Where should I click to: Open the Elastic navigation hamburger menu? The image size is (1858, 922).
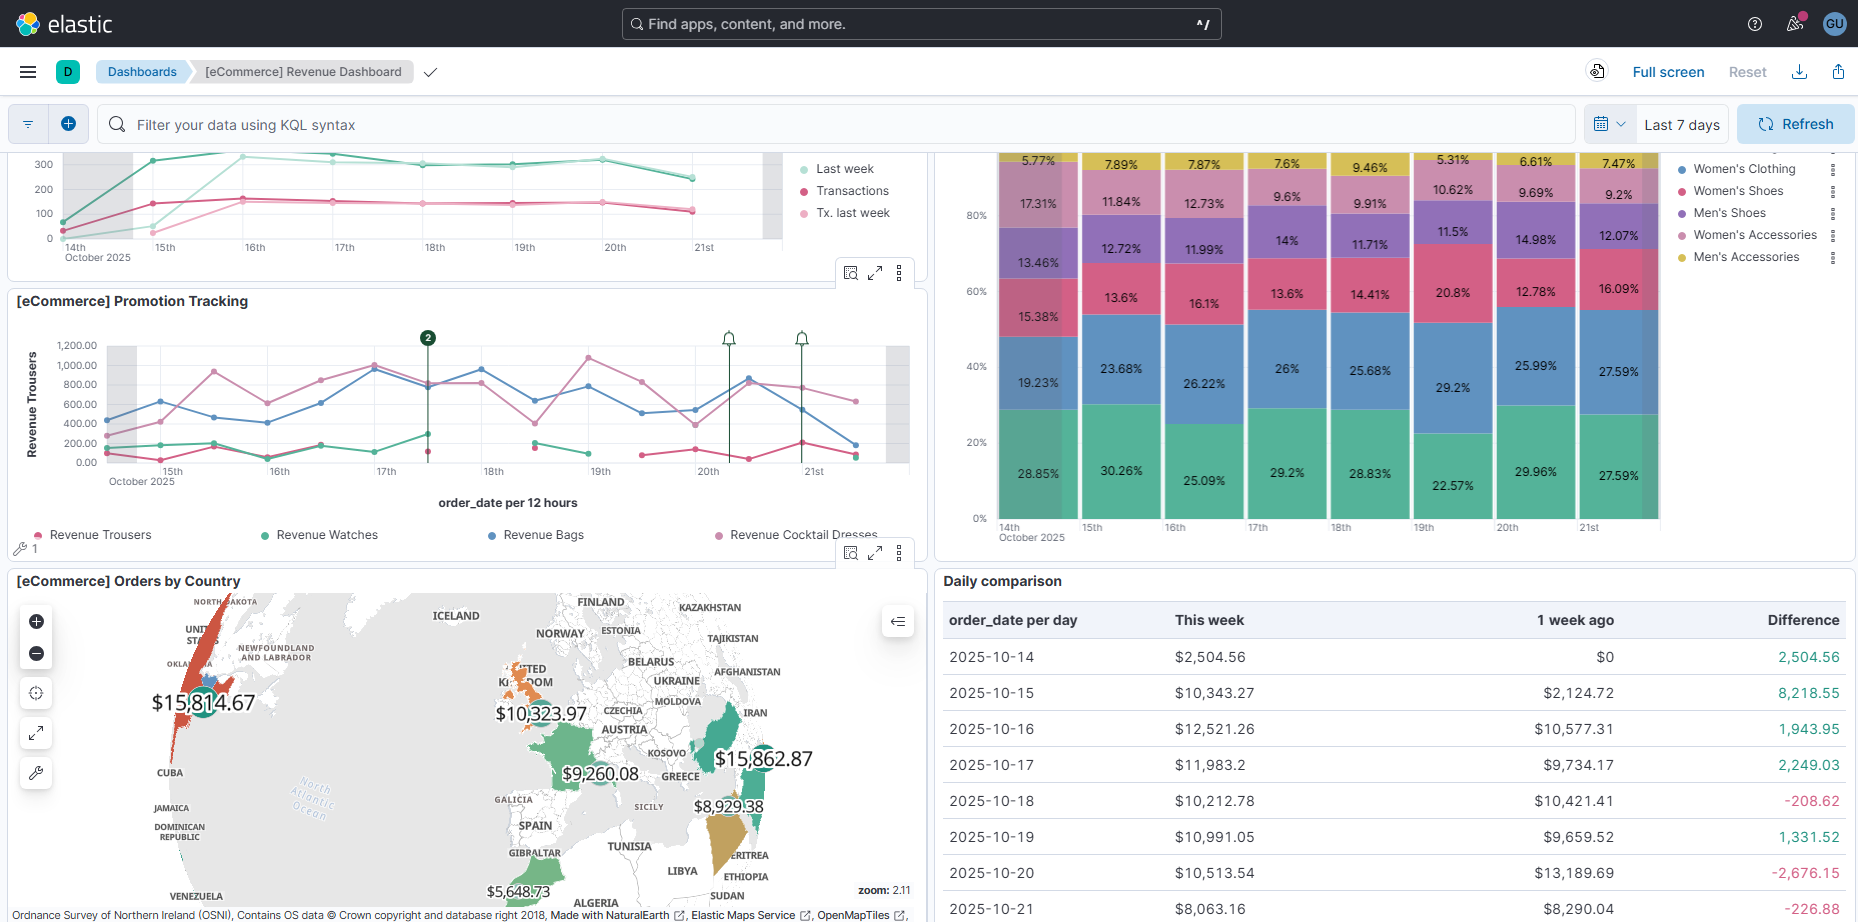tap(27, 71)
